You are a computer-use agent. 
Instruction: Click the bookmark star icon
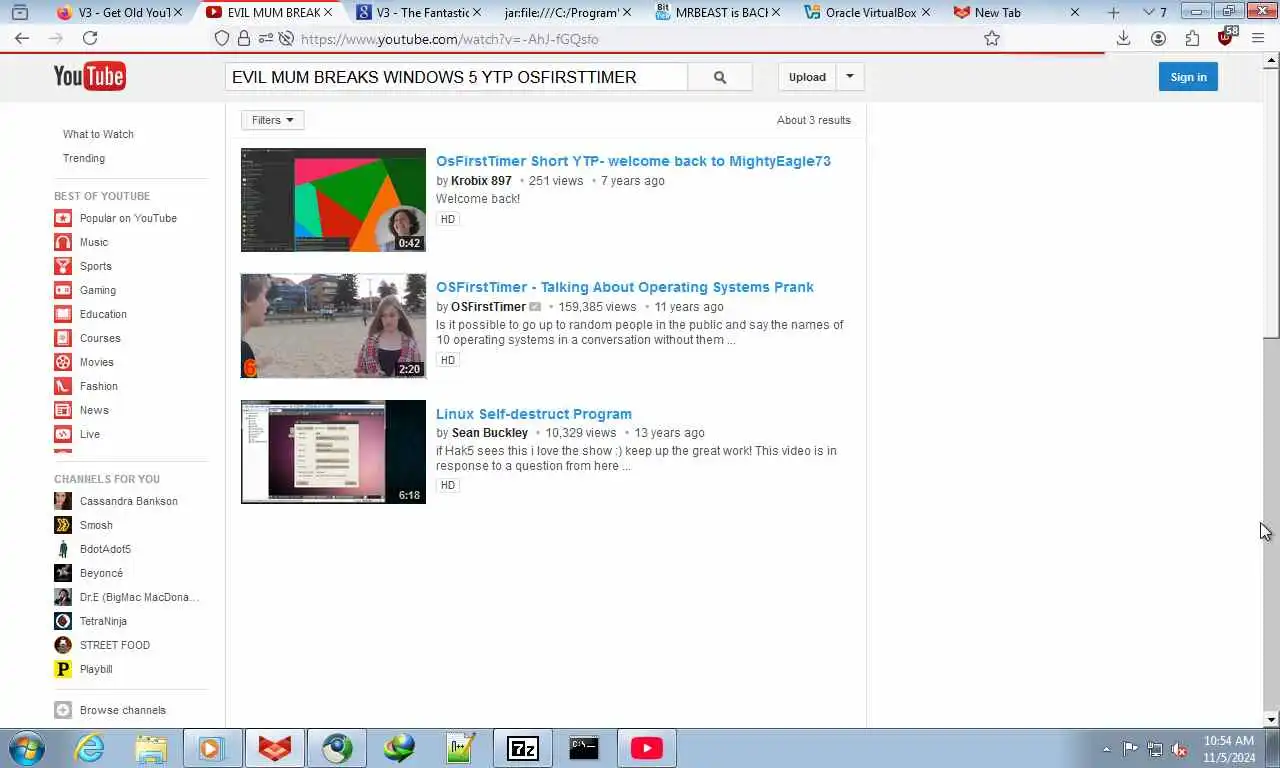tap(992, 38)
